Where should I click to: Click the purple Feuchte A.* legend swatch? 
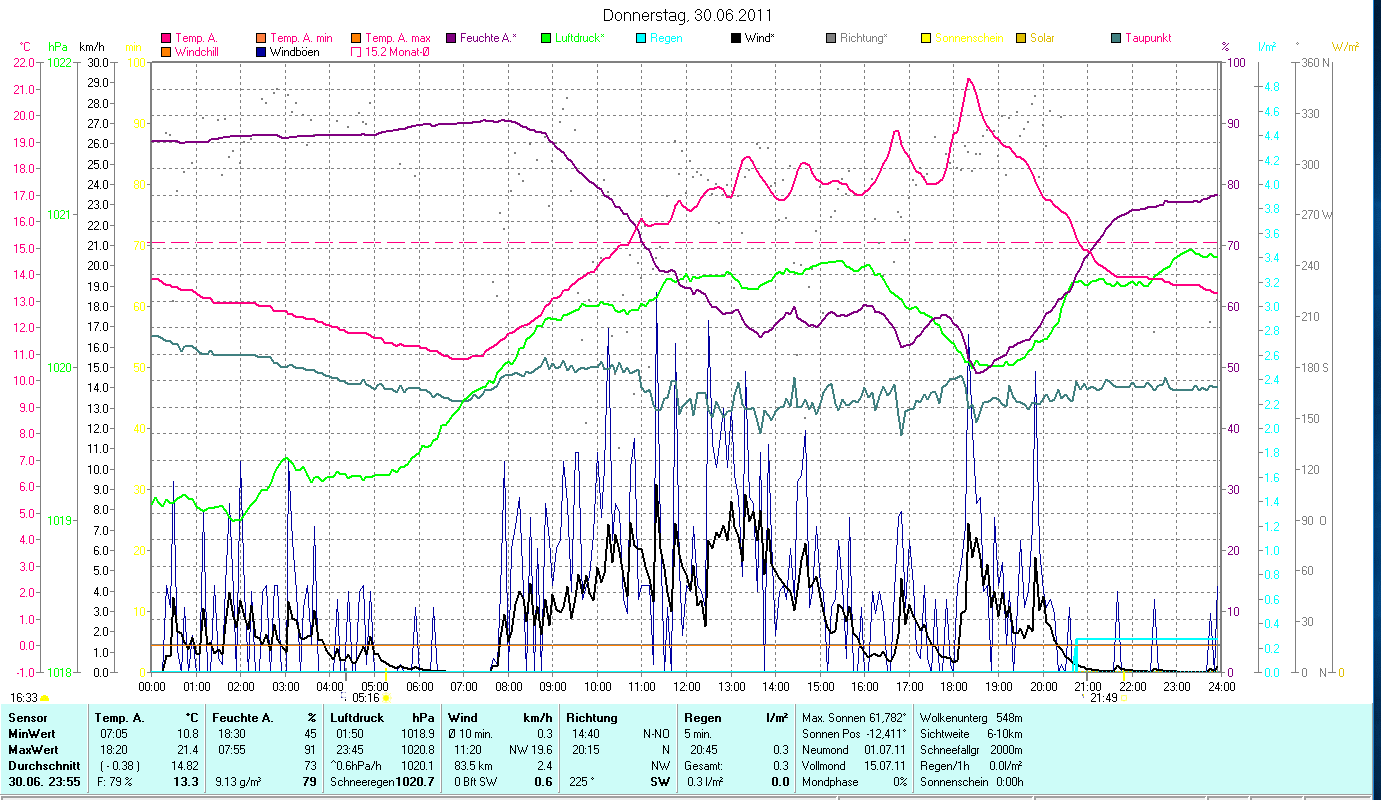[x=451, y=38]
